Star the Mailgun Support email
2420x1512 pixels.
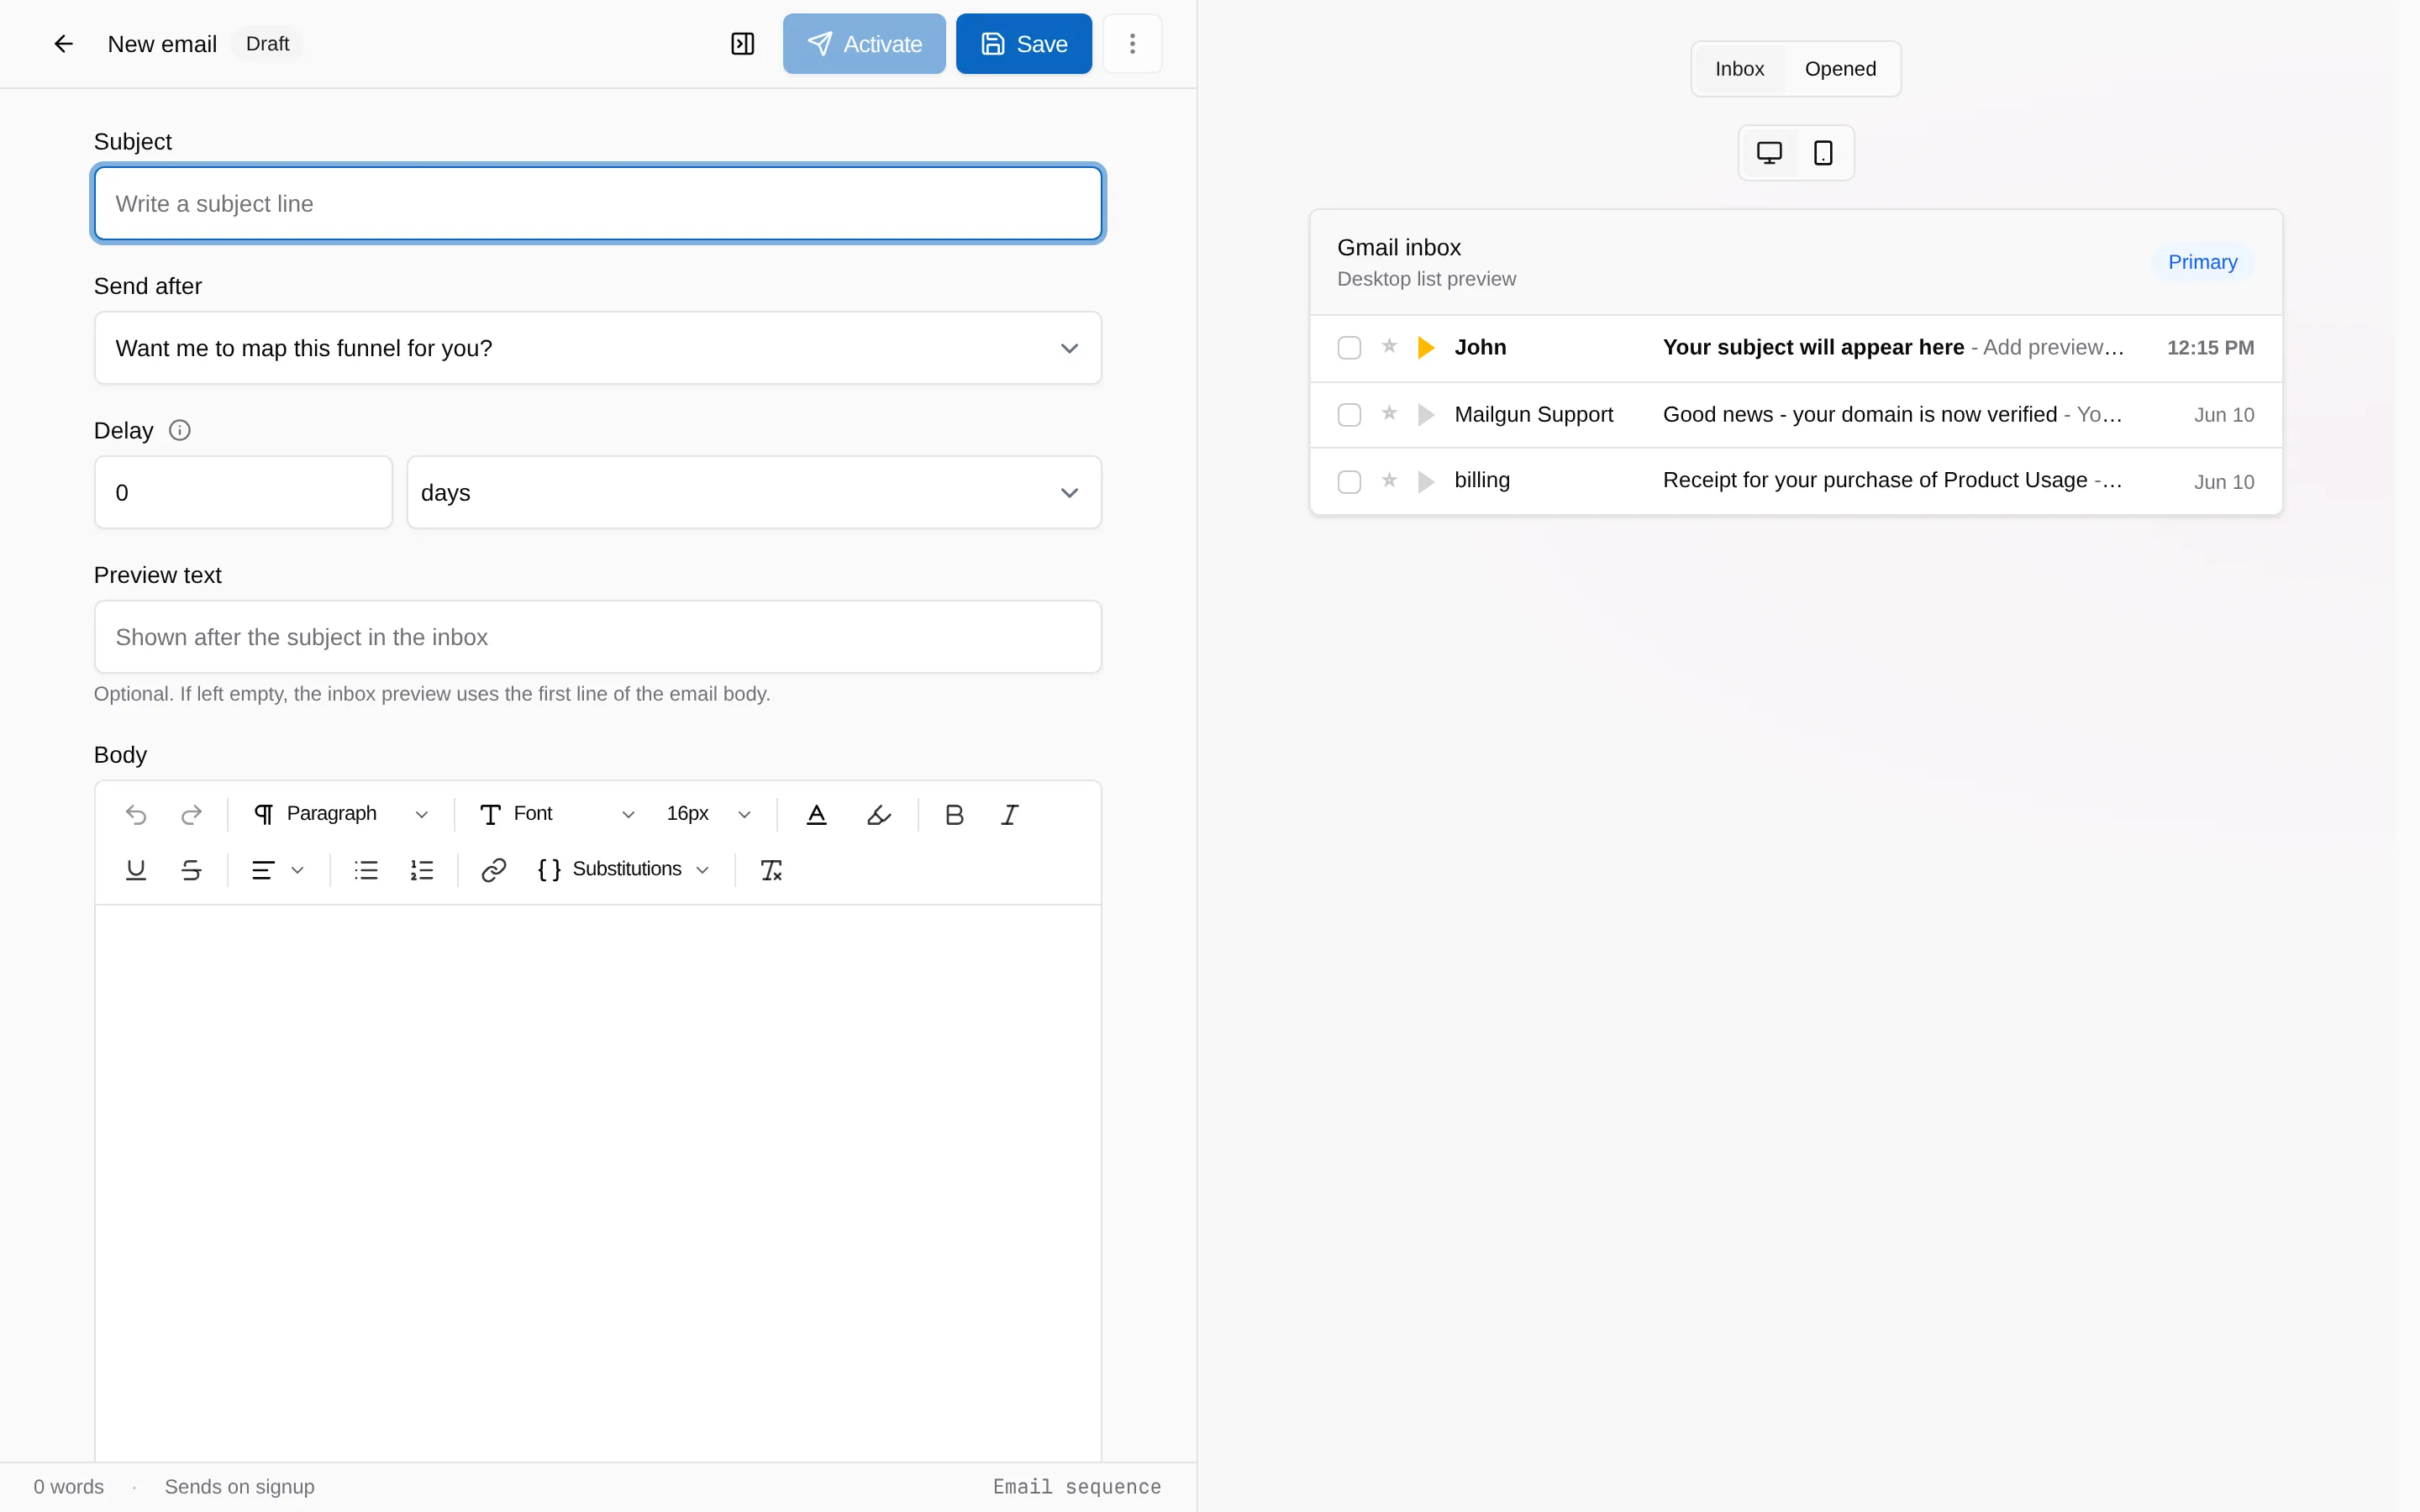pos(1389,413)
